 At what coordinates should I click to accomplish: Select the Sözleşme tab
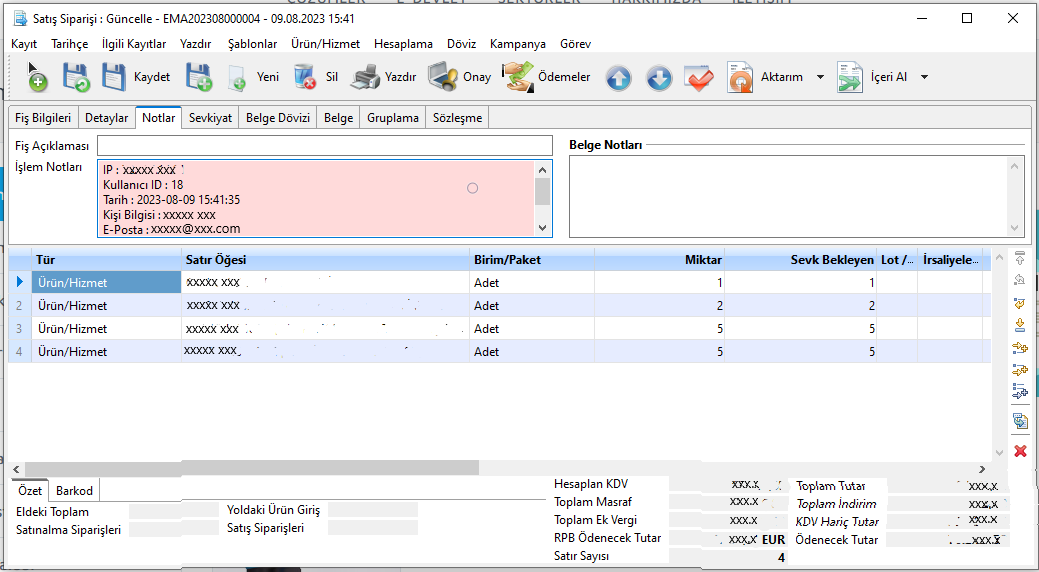pos(457,118)
